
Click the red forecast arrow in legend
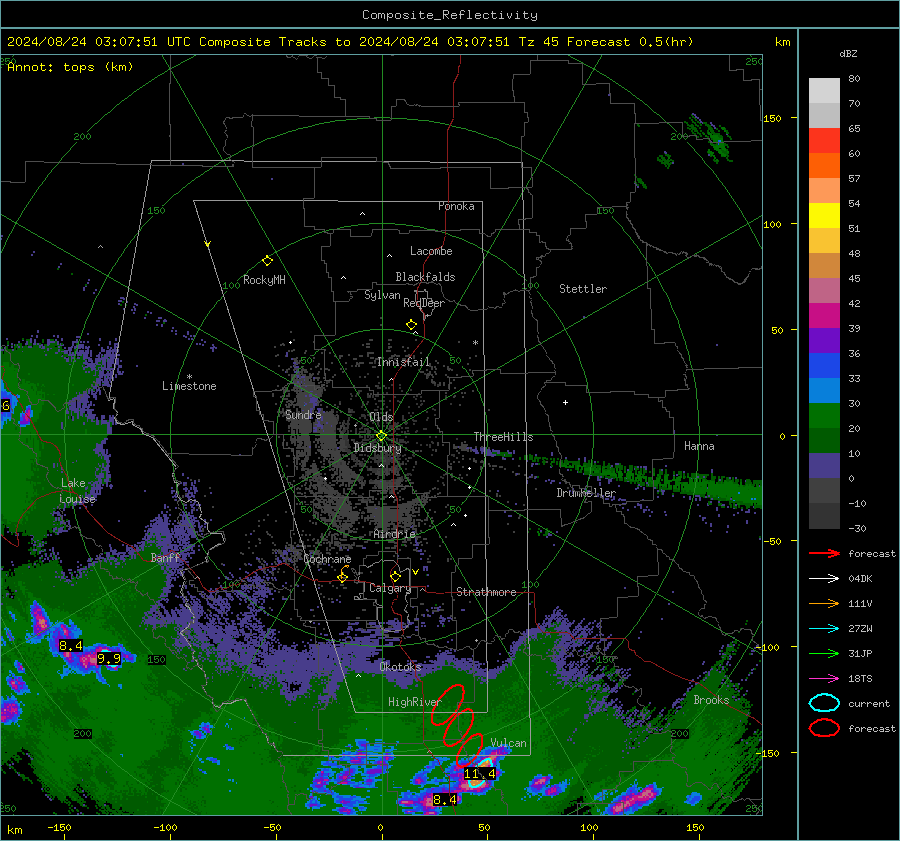coord(824,553)
